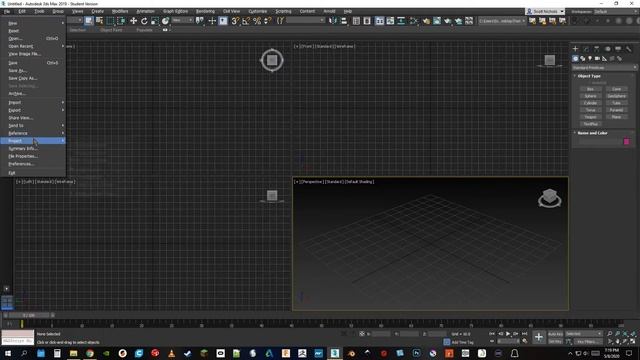
Task: Open the Rendering menu
Action: point(205,11)
